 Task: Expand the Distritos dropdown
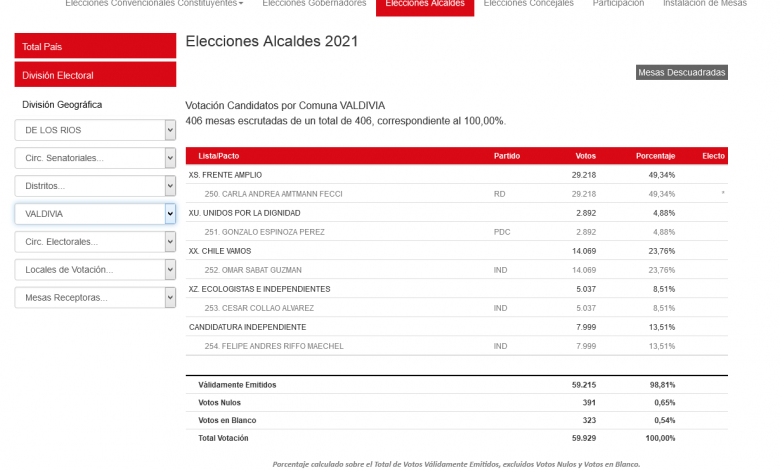pyautogui.click(x=95, y=186)
